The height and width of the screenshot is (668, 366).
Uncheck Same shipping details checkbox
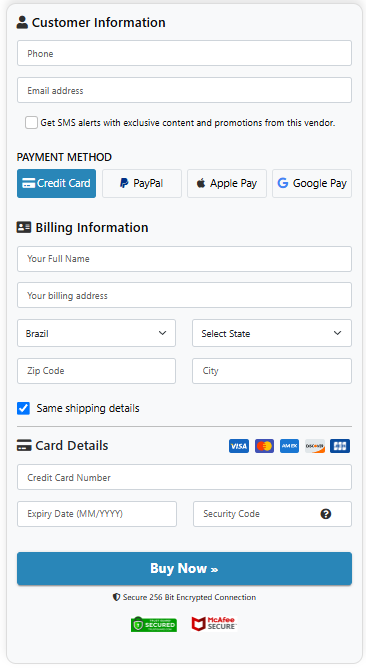click(x=23, y=408)
